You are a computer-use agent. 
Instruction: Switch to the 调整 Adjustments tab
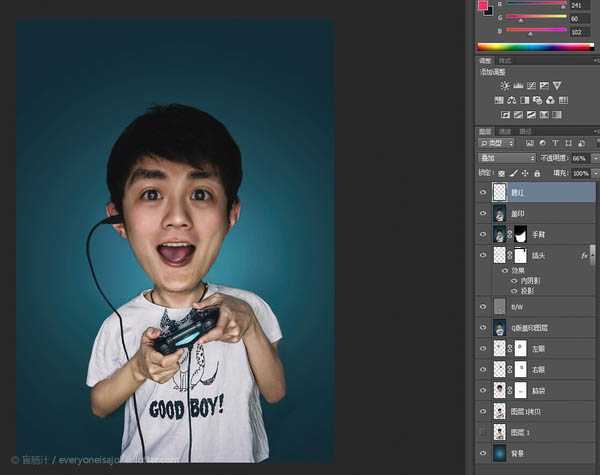point(485,60)
